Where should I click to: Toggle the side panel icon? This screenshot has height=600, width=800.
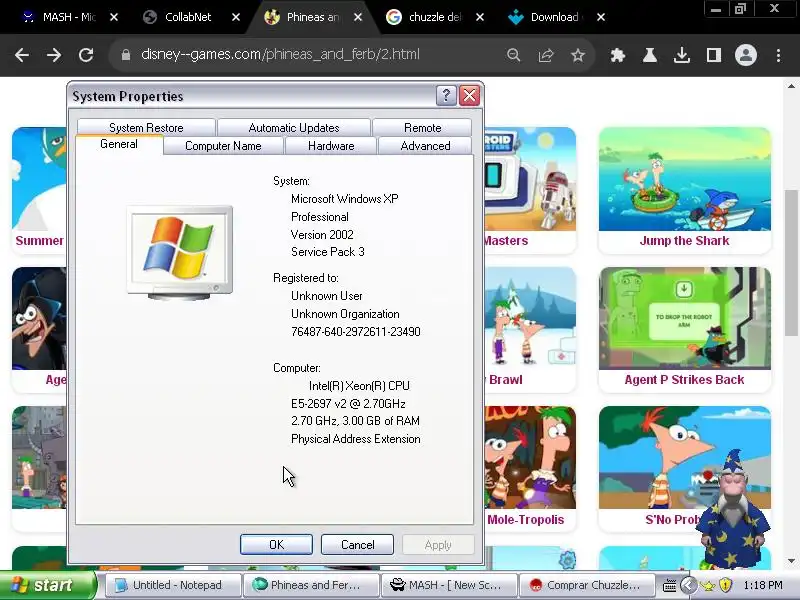pos(713,55)
